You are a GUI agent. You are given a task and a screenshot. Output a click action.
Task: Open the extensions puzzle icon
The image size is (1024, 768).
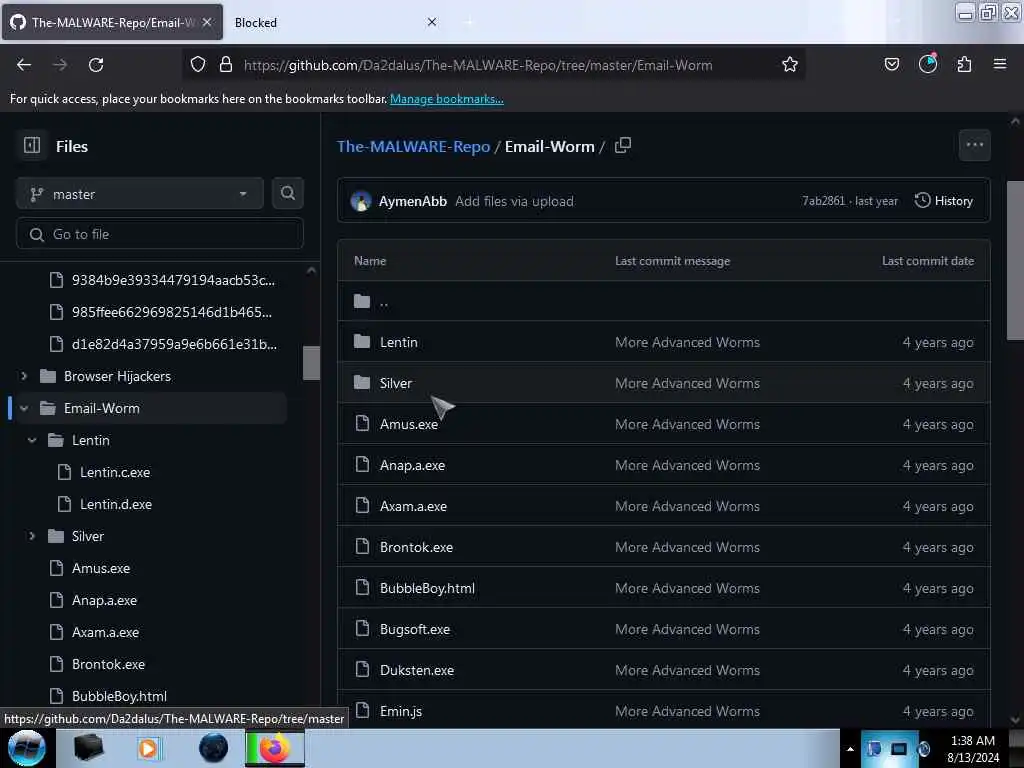tap(964, 65)
